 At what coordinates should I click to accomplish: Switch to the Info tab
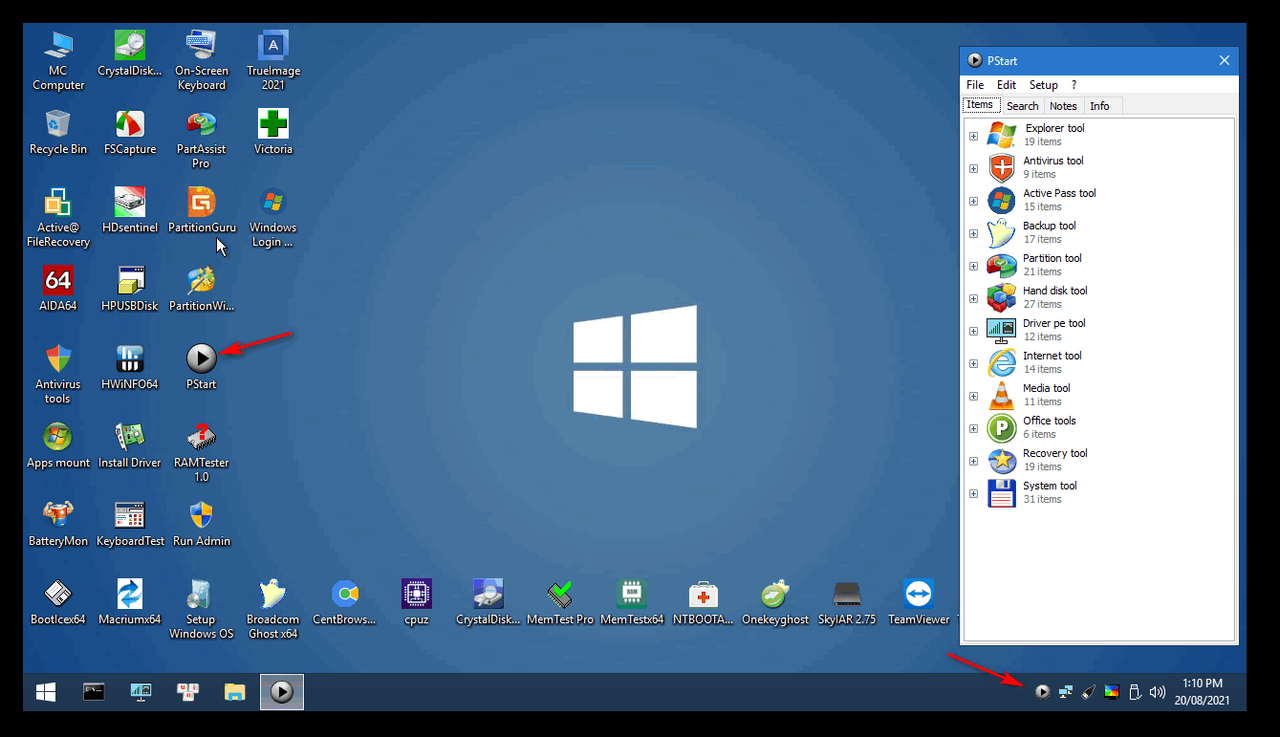coord(1099,106)
